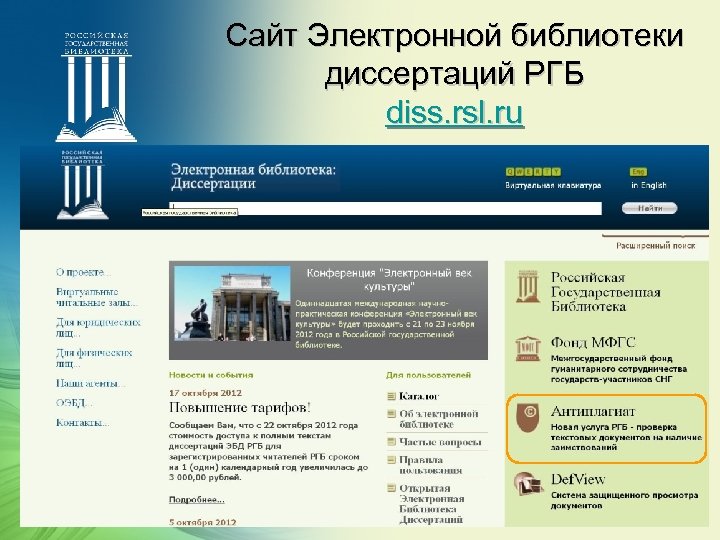This screenshot has width=720, height=540.
Task: Open 'Повышение тарифов!' news headline
Action: tap(240, 407)
